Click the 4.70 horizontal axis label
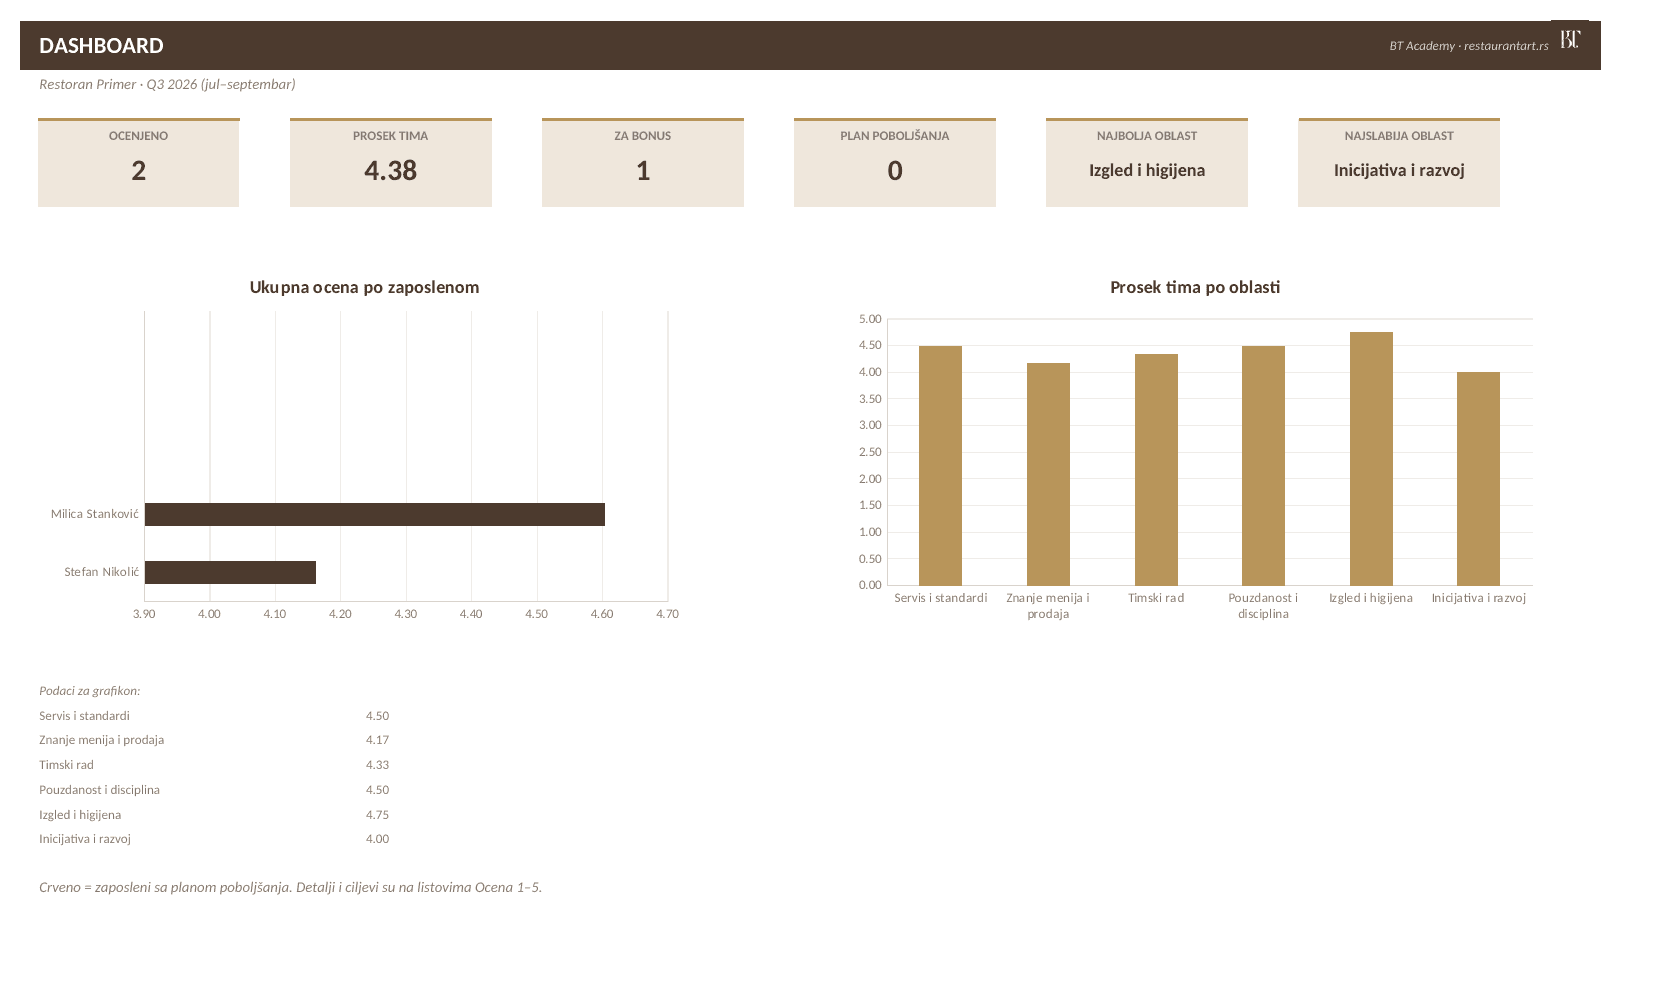 [x=667, y=614]
